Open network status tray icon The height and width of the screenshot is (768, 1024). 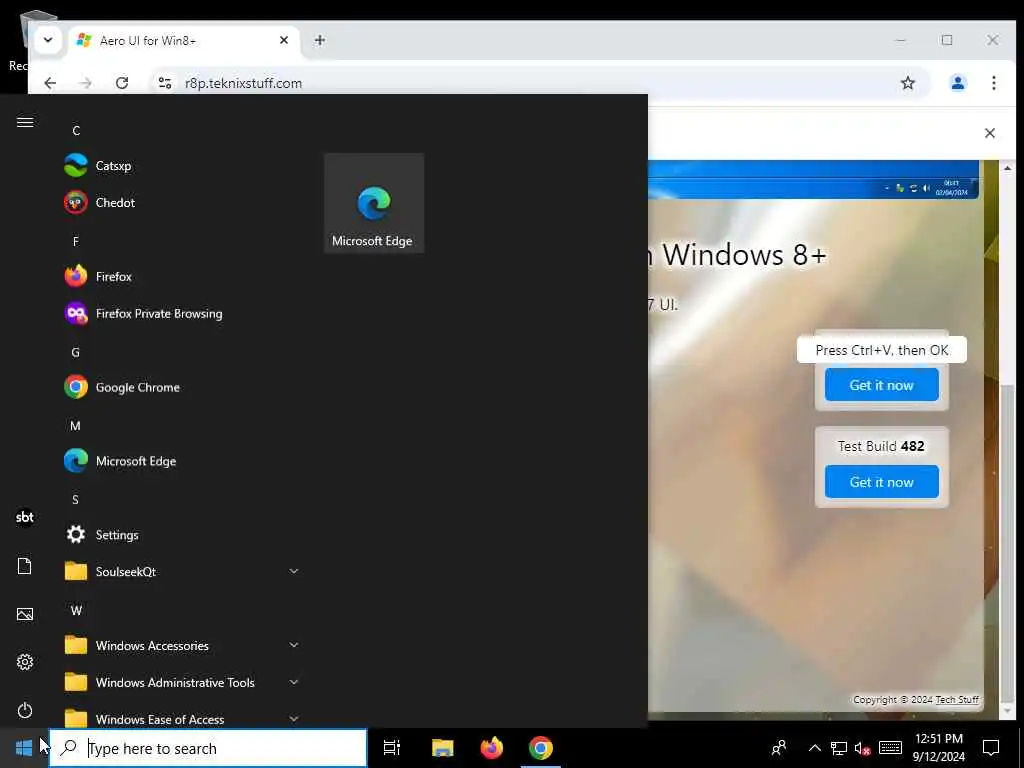(839, 748)
